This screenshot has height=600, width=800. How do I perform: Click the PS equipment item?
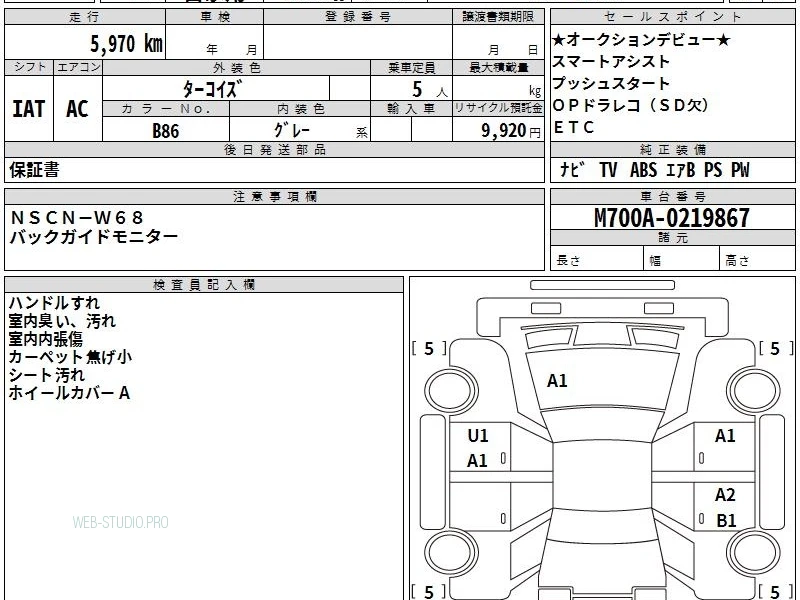pos(713,170)
